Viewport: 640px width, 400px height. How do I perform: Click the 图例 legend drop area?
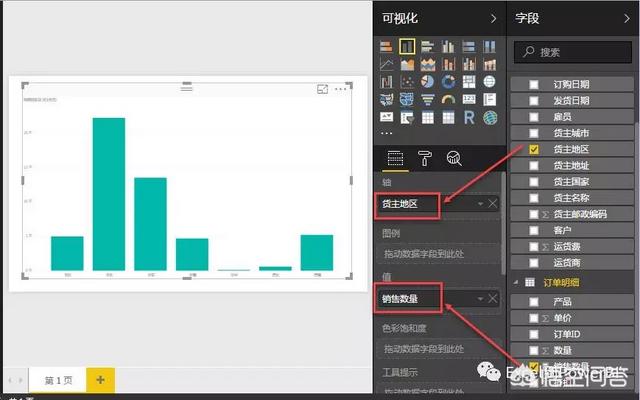tap(438, 254)
